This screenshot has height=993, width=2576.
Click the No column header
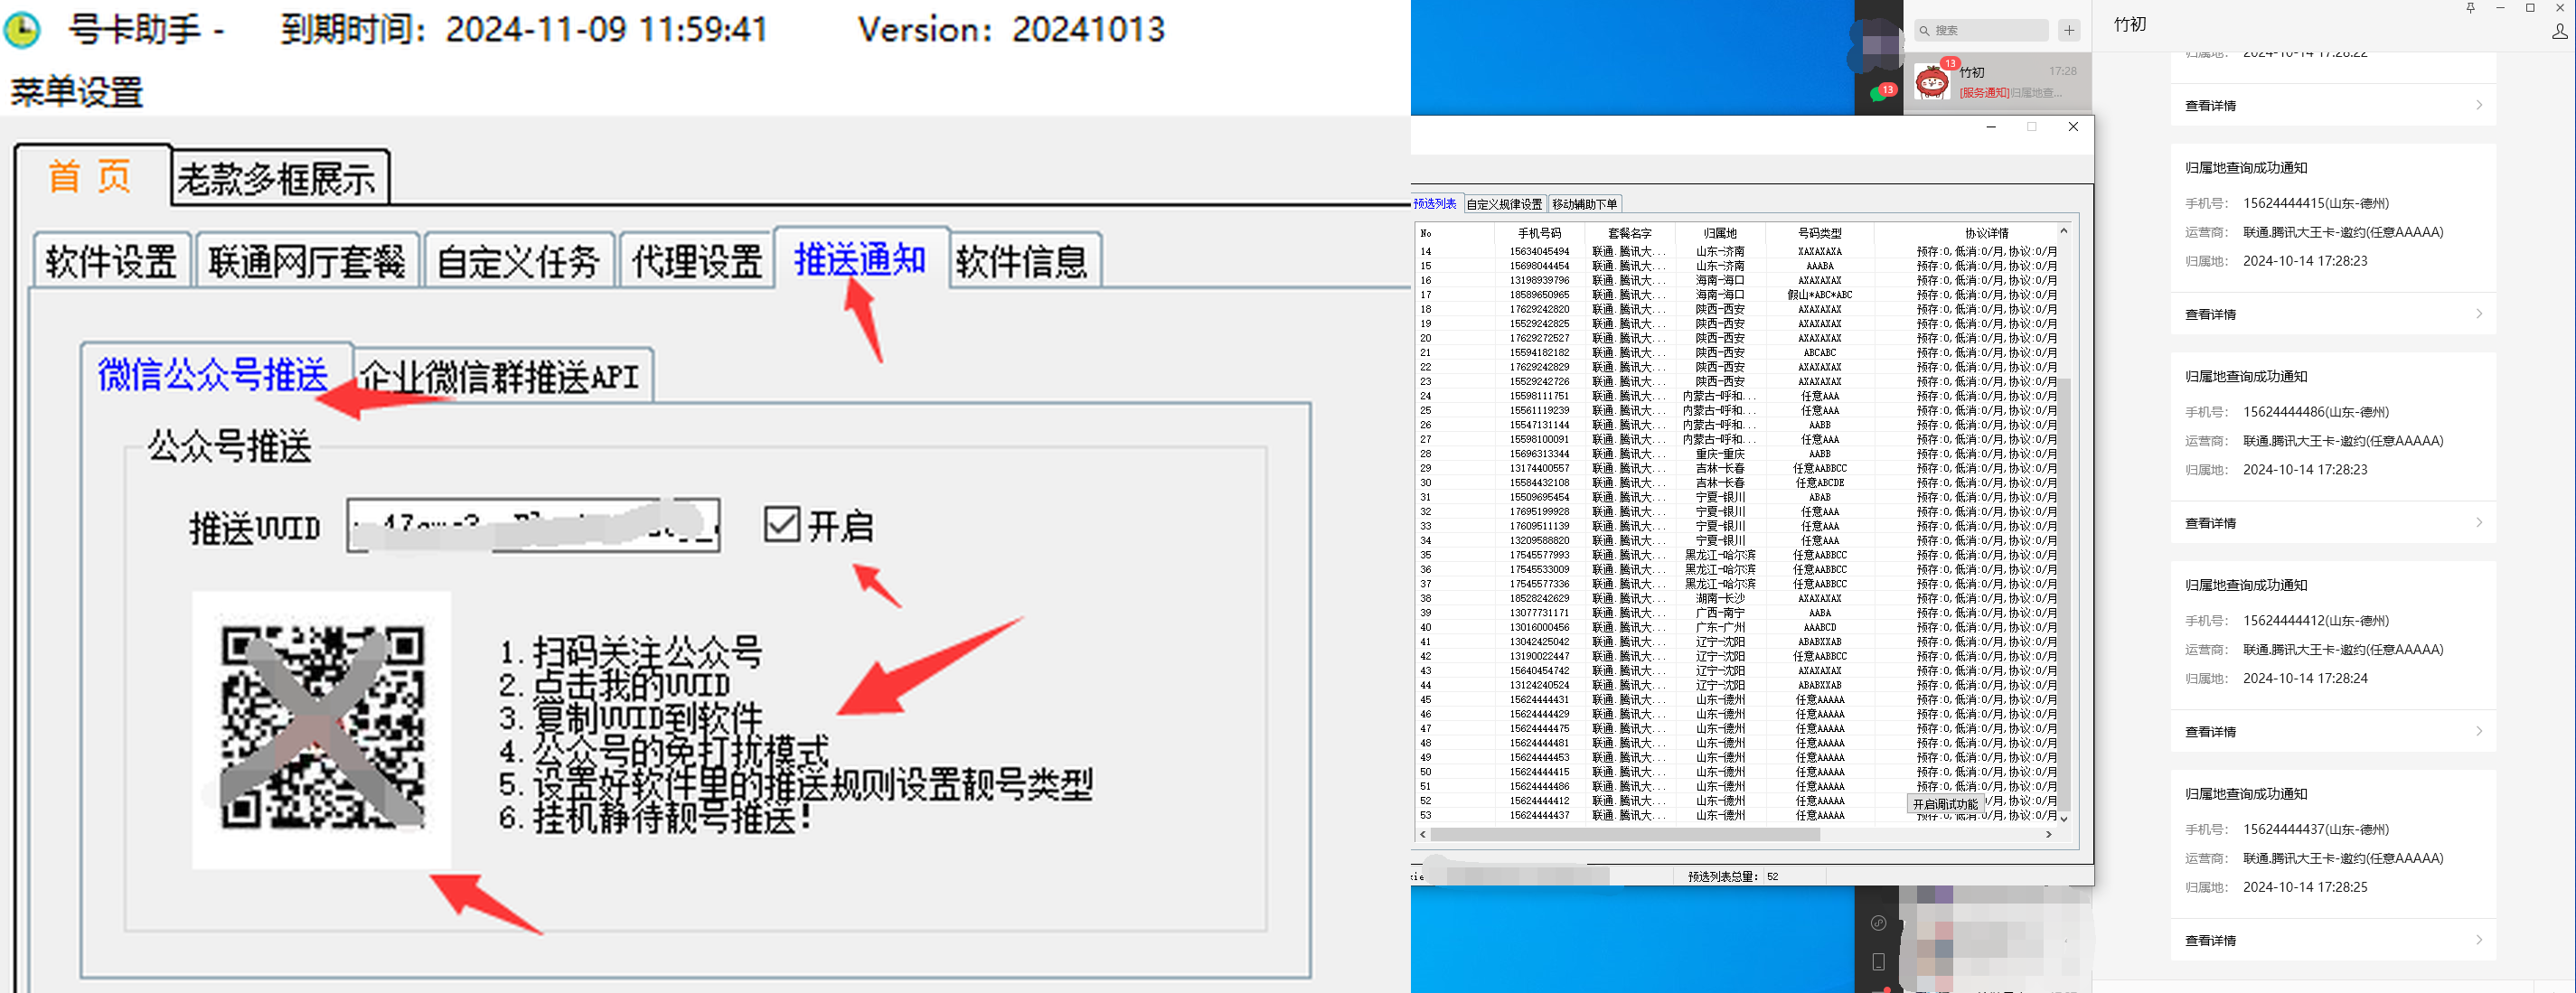click(1455, 233)
